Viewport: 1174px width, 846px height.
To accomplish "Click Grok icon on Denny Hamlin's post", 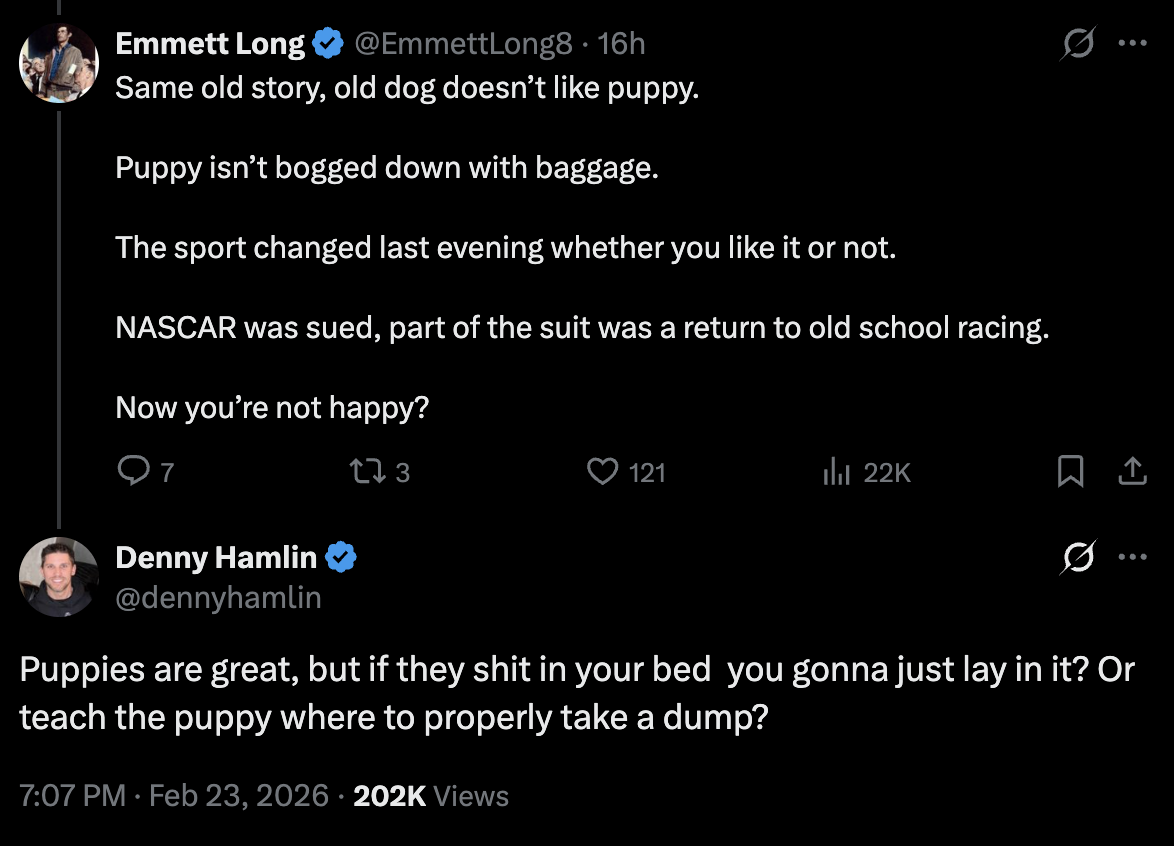I will tap(1079, 557).
